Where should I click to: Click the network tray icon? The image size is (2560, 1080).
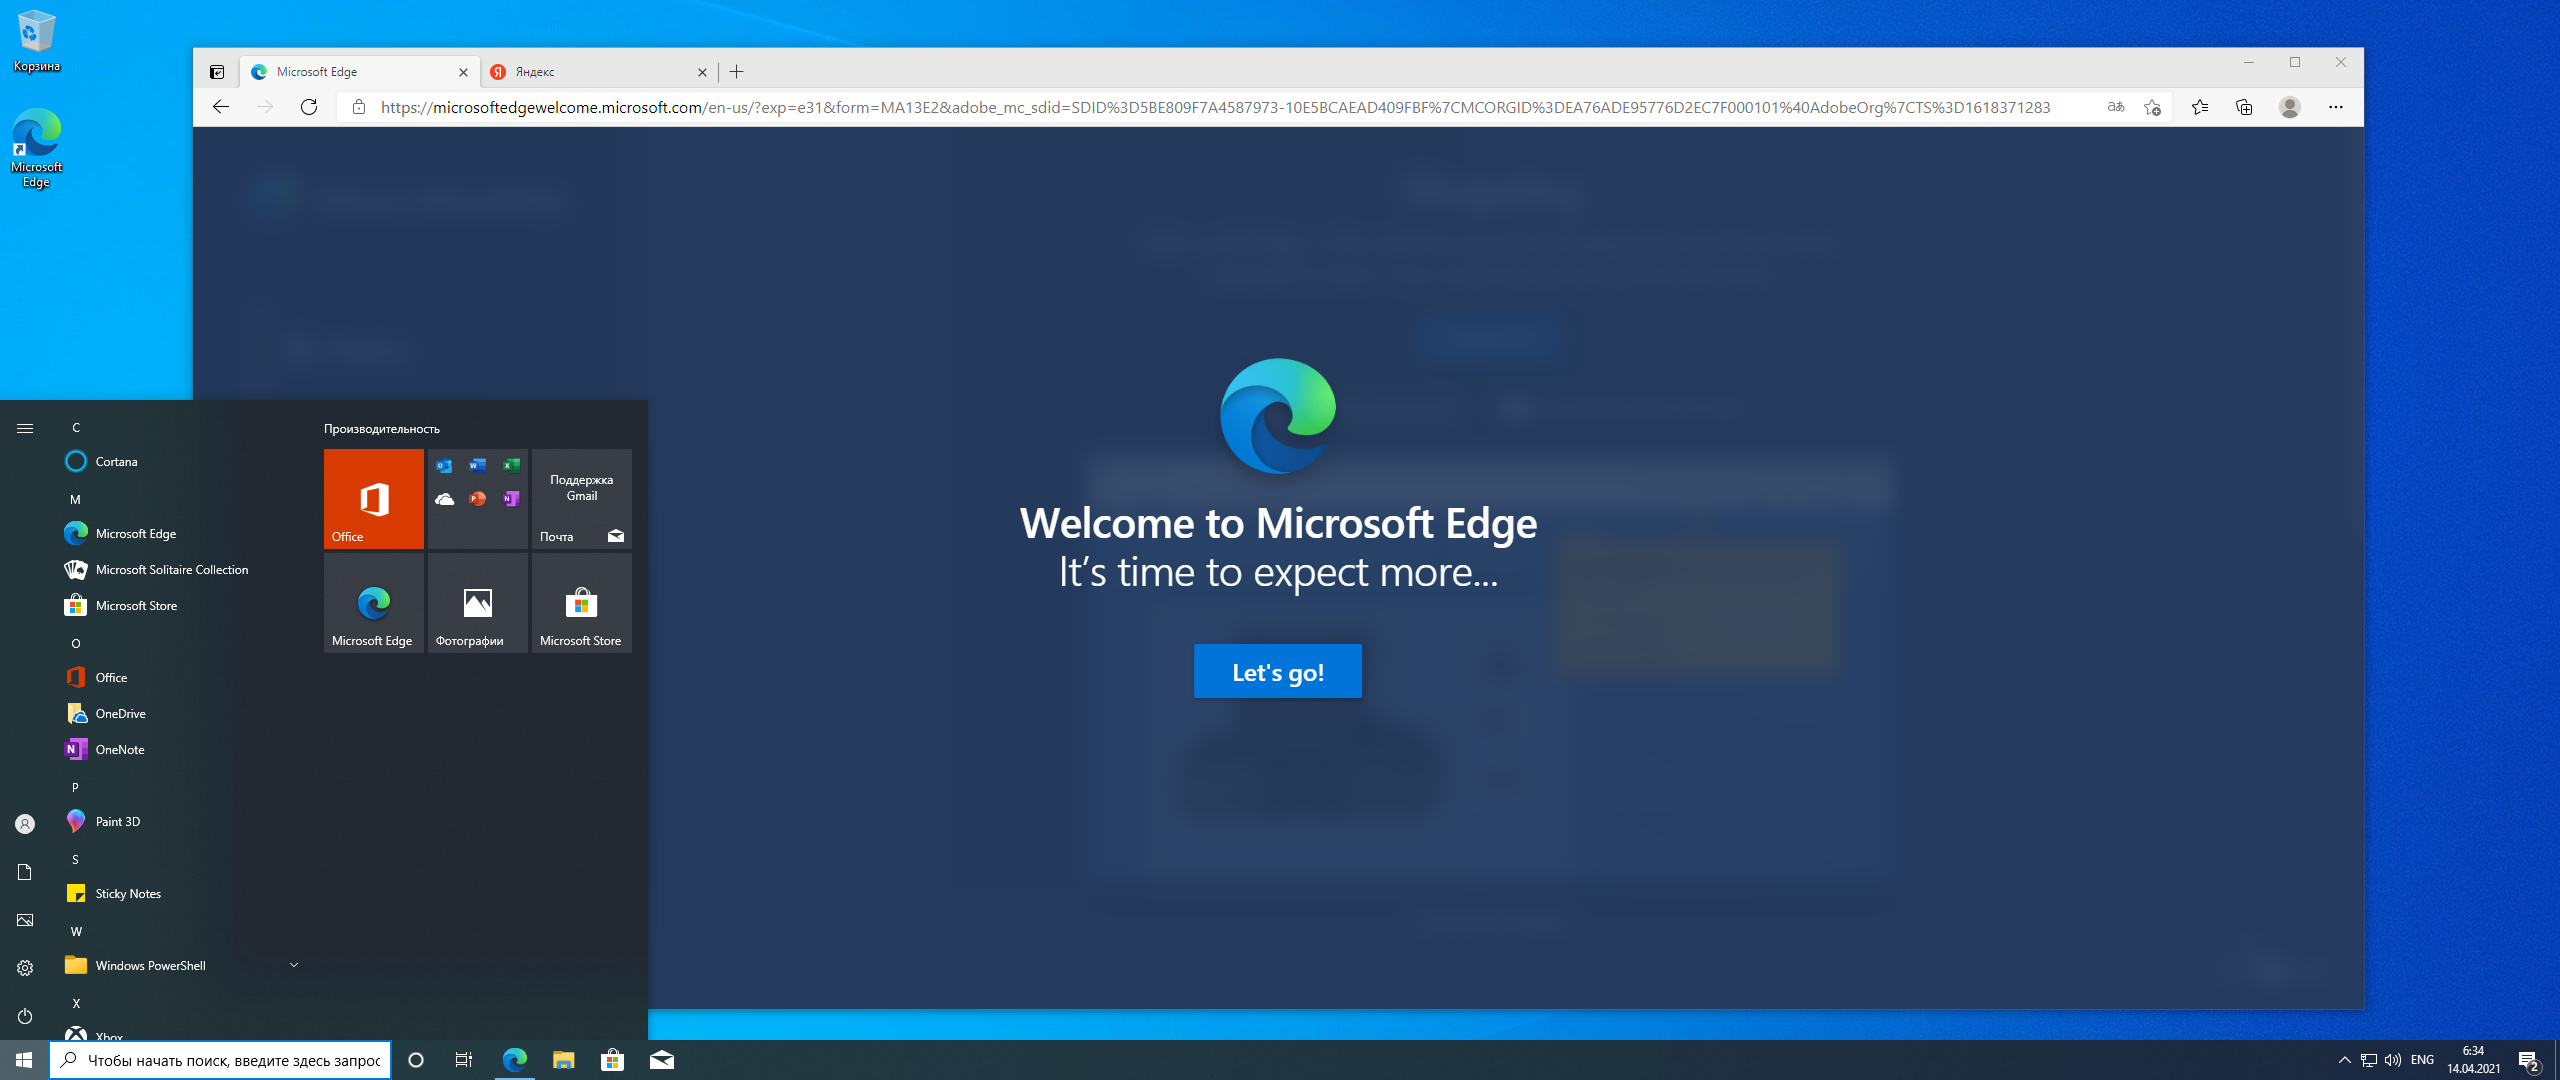pos(2369,1060)
